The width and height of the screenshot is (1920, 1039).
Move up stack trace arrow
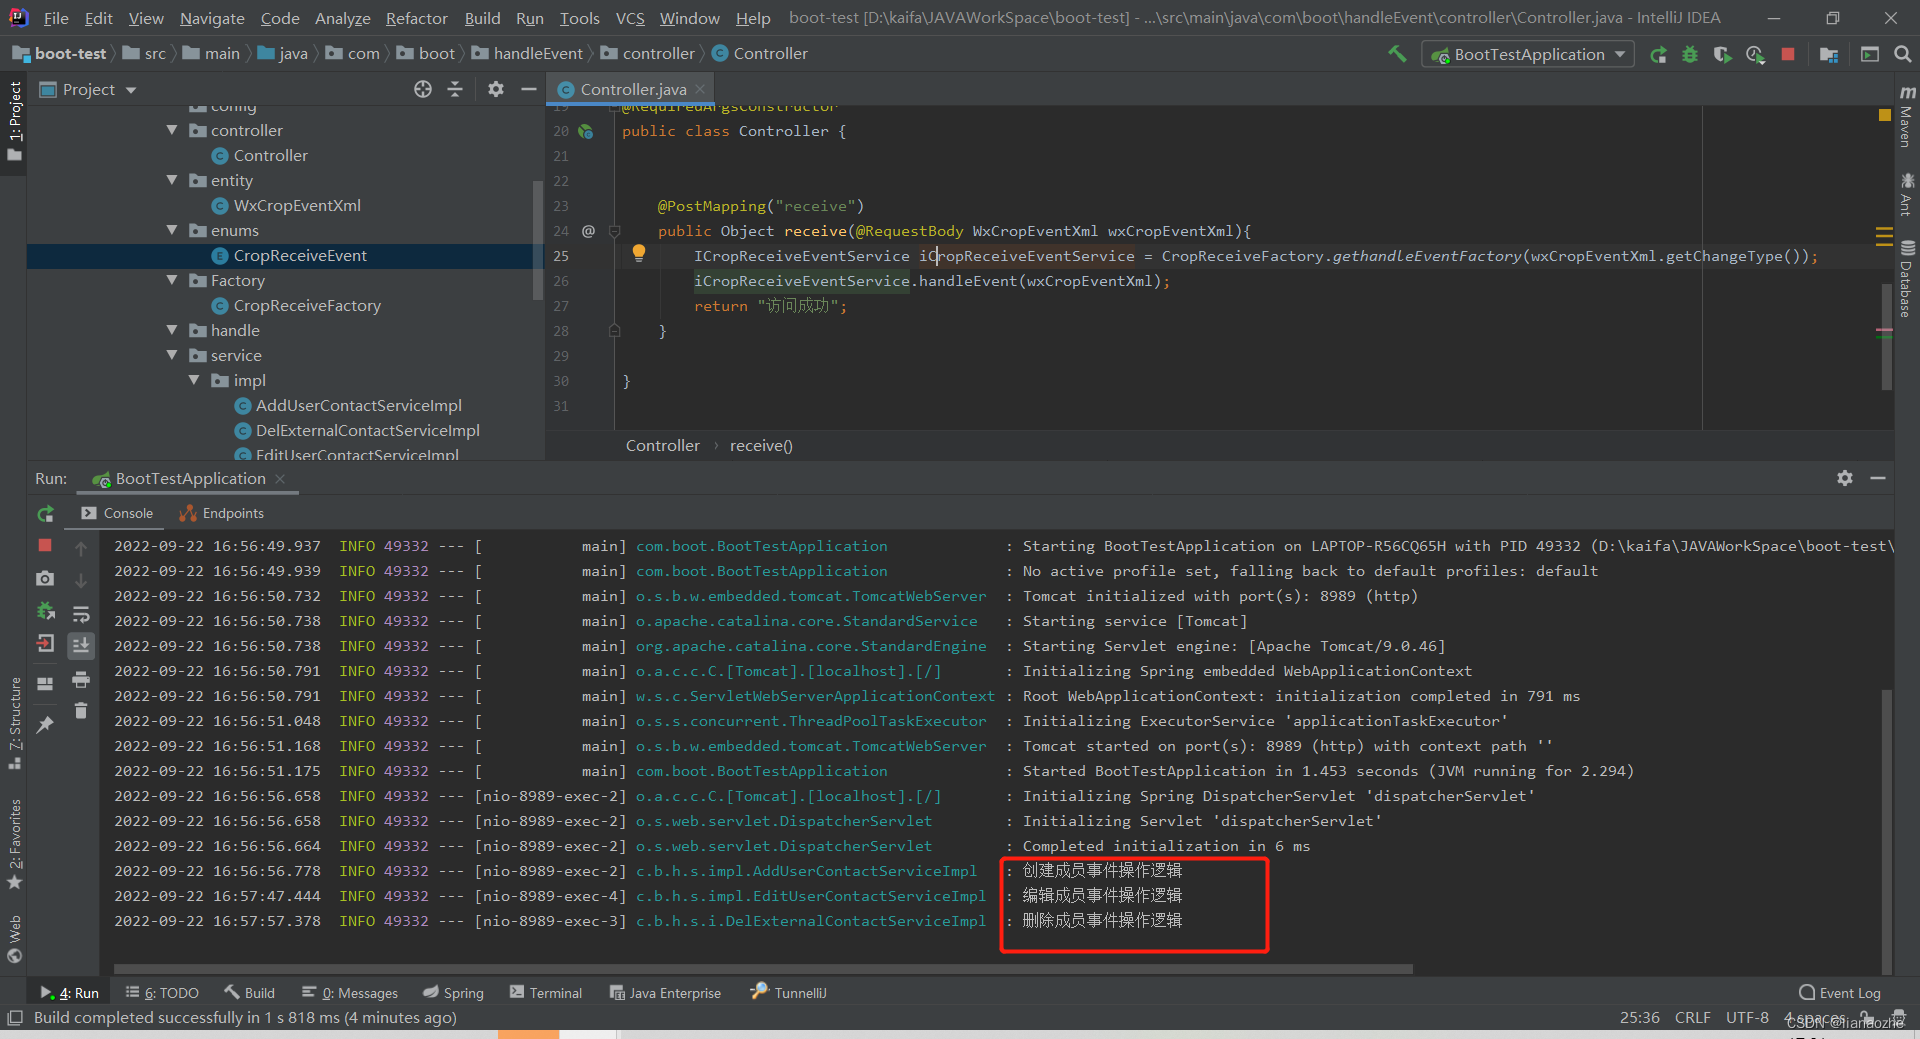point(81,548)
